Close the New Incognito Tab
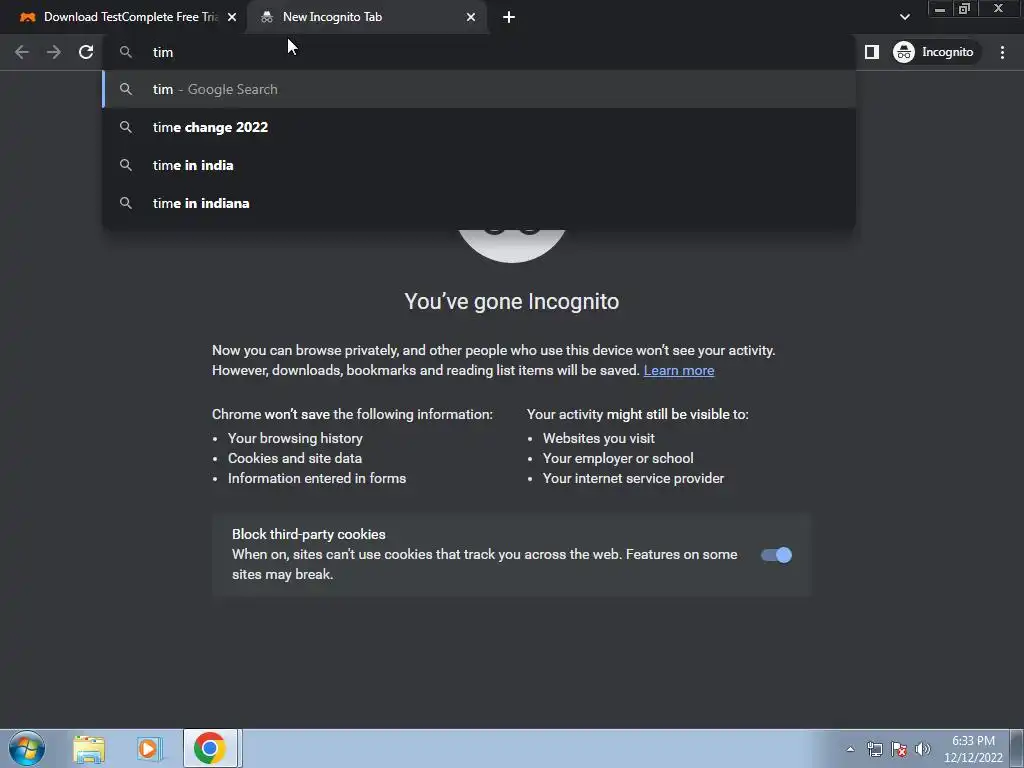The image size is (1024, 768). point(471,17)
